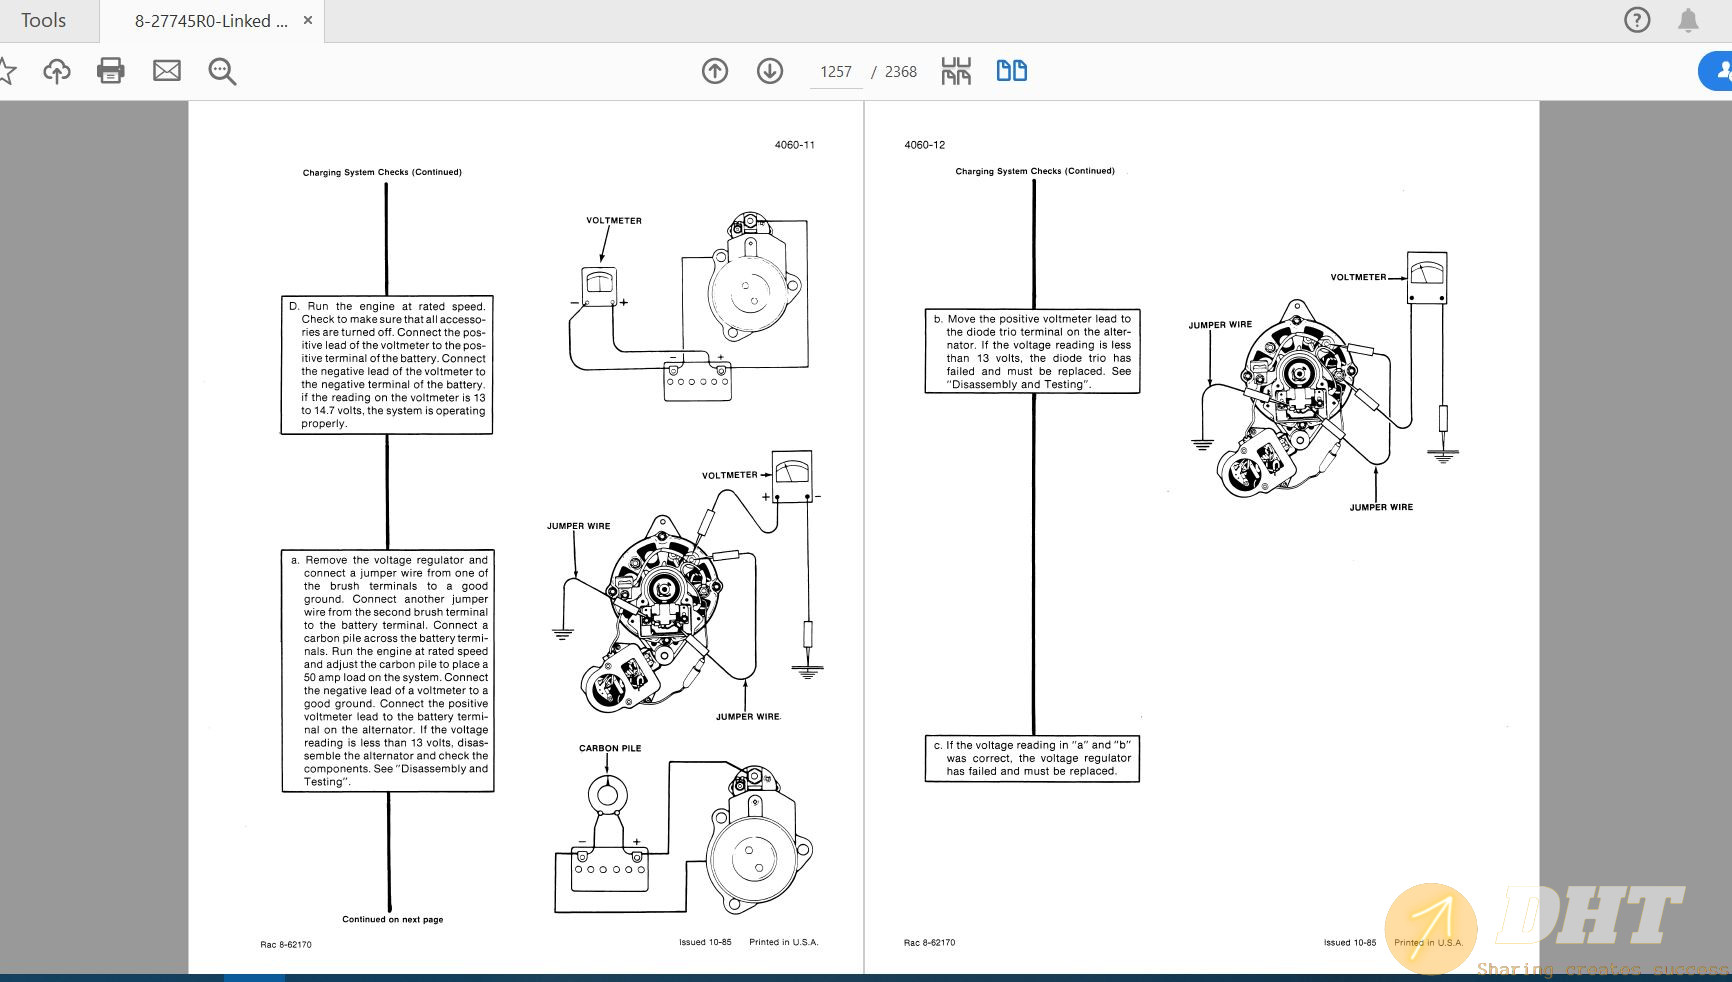Send file by email envelope icon
The height and width of the screenshot is (982, 1732).
pyautogui.click(x=167, y=71)
